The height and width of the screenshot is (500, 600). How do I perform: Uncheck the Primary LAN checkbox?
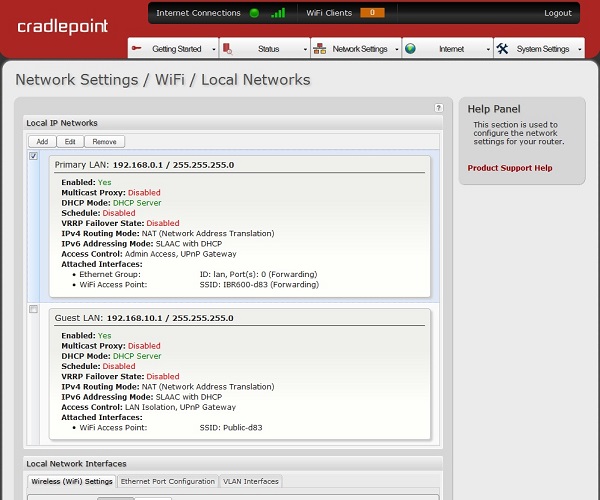34,156
